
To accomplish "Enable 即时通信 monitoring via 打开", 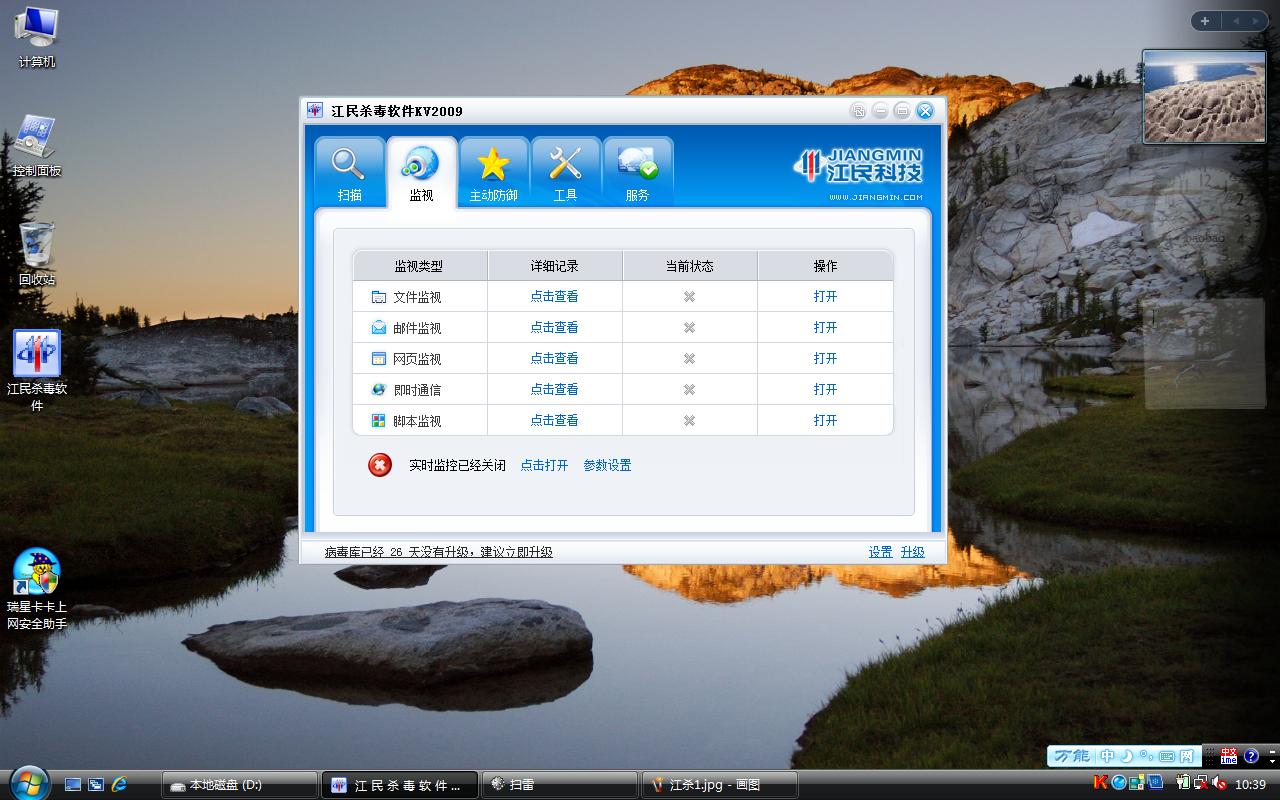I will click(x=825, y=389).
